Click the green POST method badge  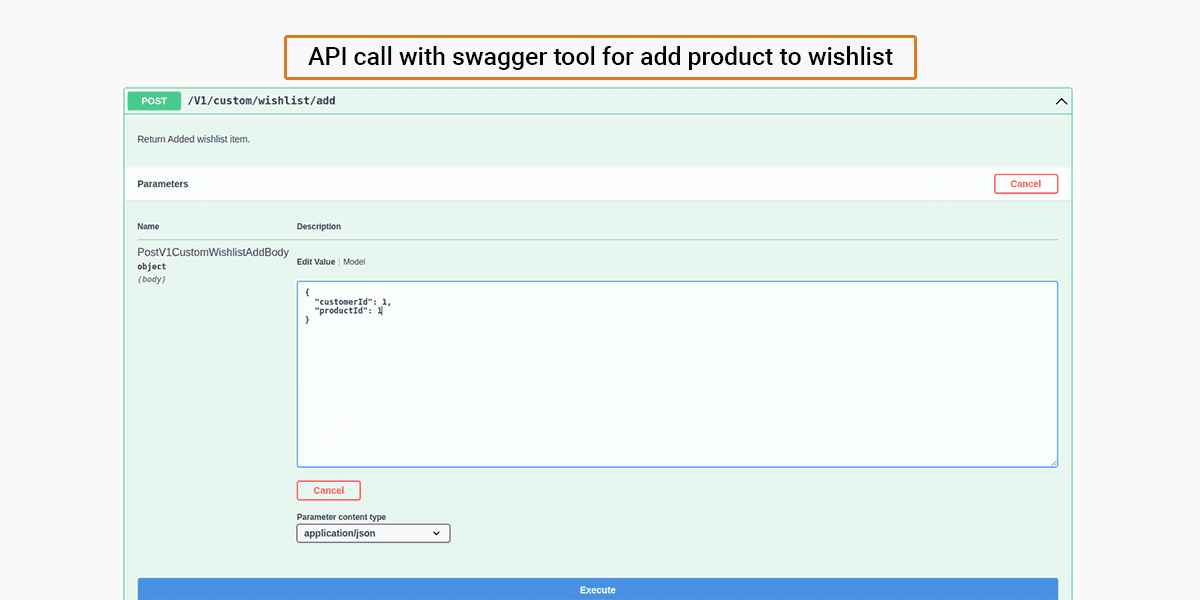coord(154,101)
